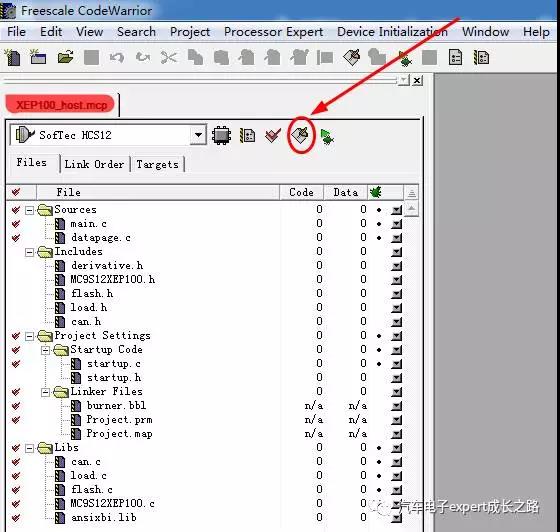Viewport: 560px width, 532px height.
Task: Click the Paste icon in main toolbar
Action: [221, 57]
